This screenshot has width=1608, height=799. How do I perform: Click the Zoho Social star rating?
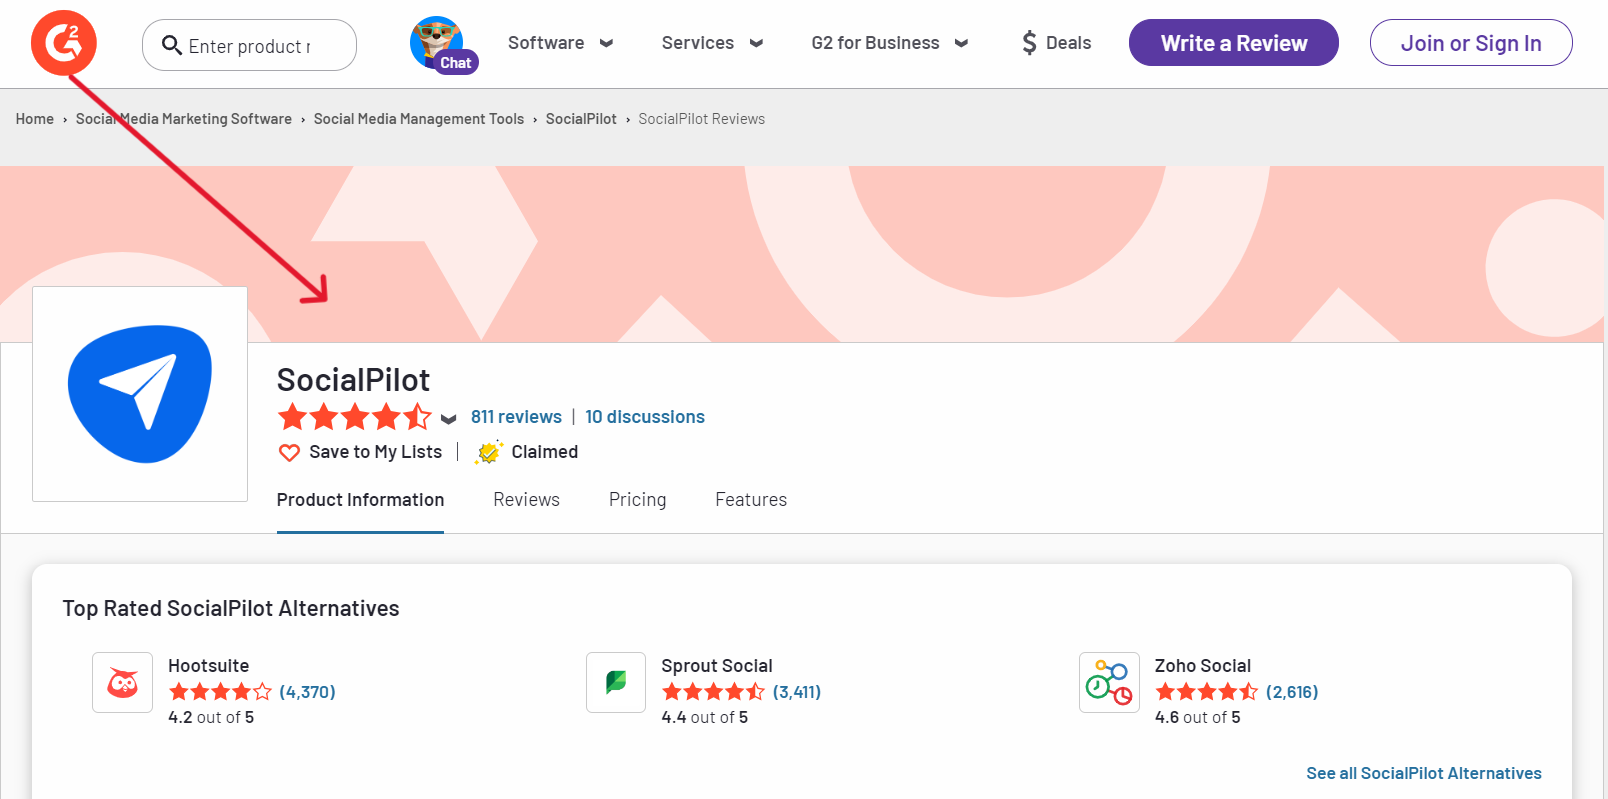[1207, 692]
